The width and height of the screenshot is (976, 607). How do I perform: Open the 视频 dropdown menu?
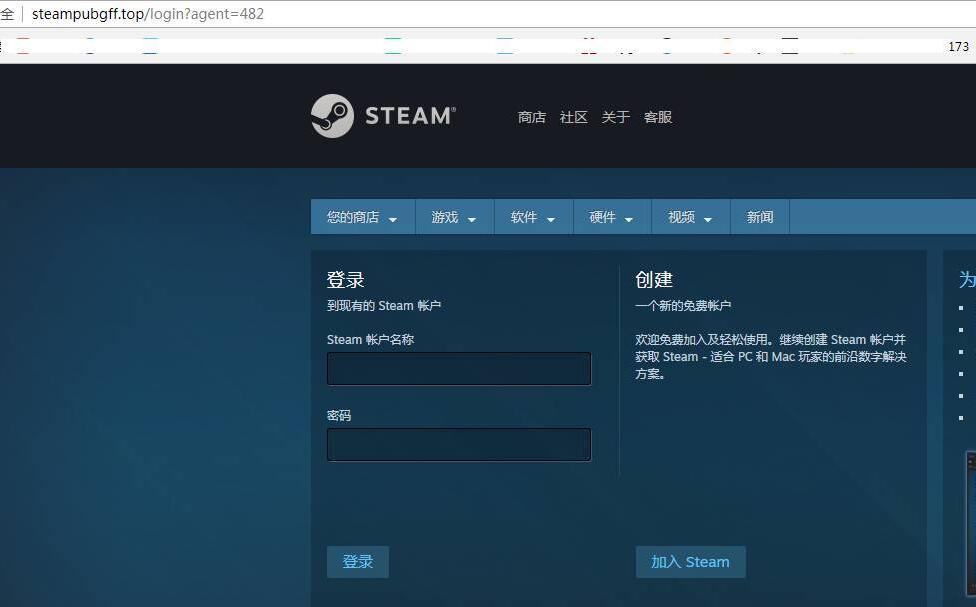coord(691,217)
